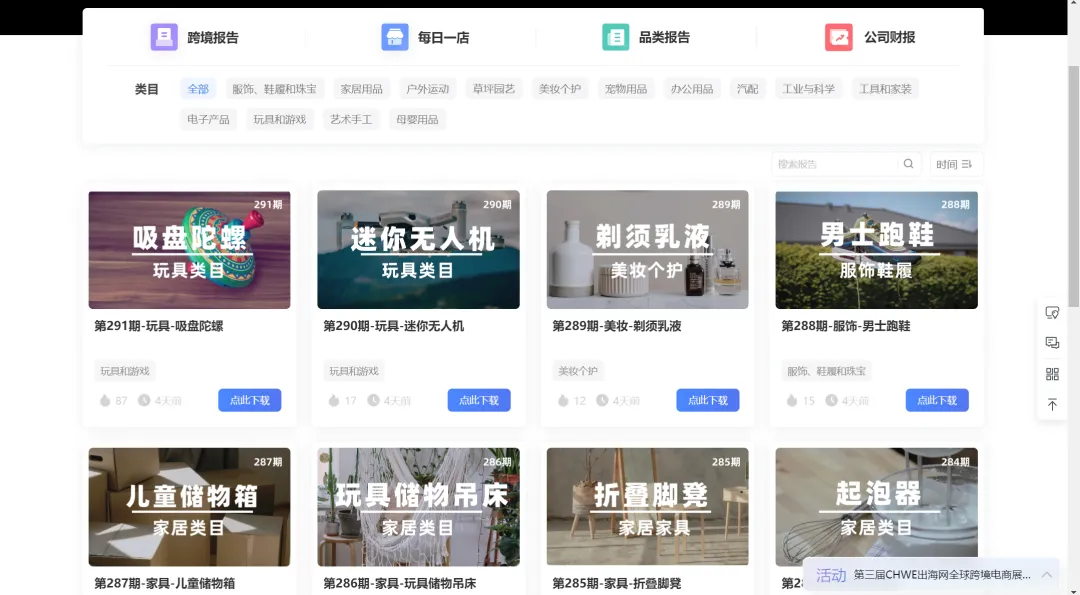1080x595 pixels.
Task: Filter by 电子产品 category
Action: 208,119
